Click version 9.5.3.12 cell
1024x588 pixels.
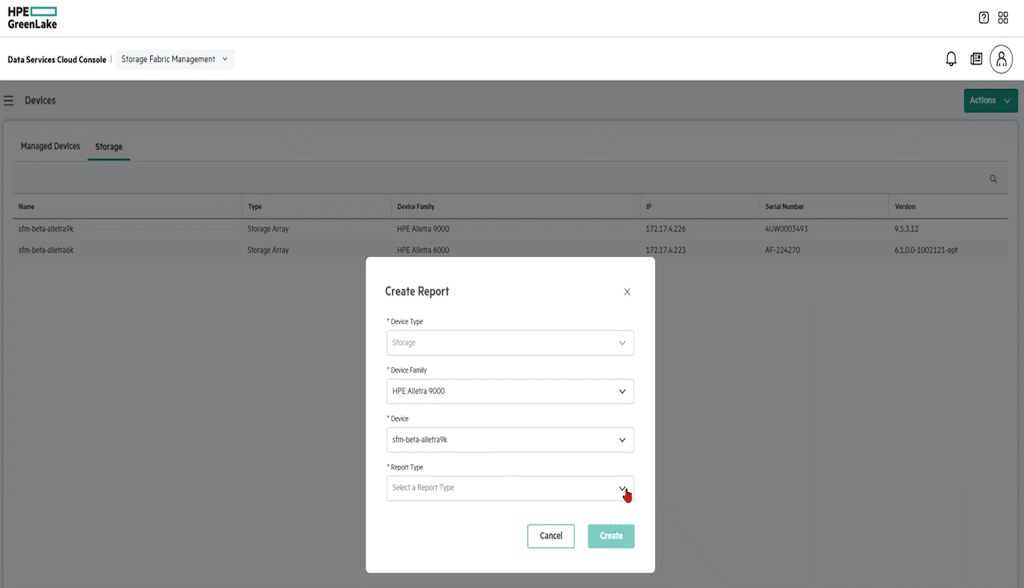click(906, 229)
